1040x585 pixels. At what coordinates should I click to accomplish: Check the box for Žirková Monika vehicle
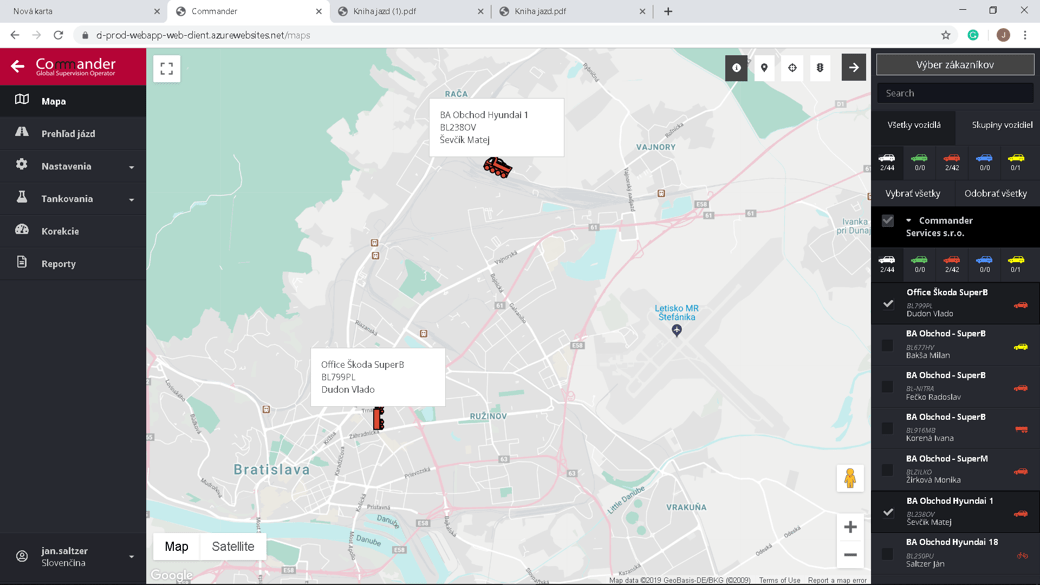pyautogui.click(x=887, y=470)
